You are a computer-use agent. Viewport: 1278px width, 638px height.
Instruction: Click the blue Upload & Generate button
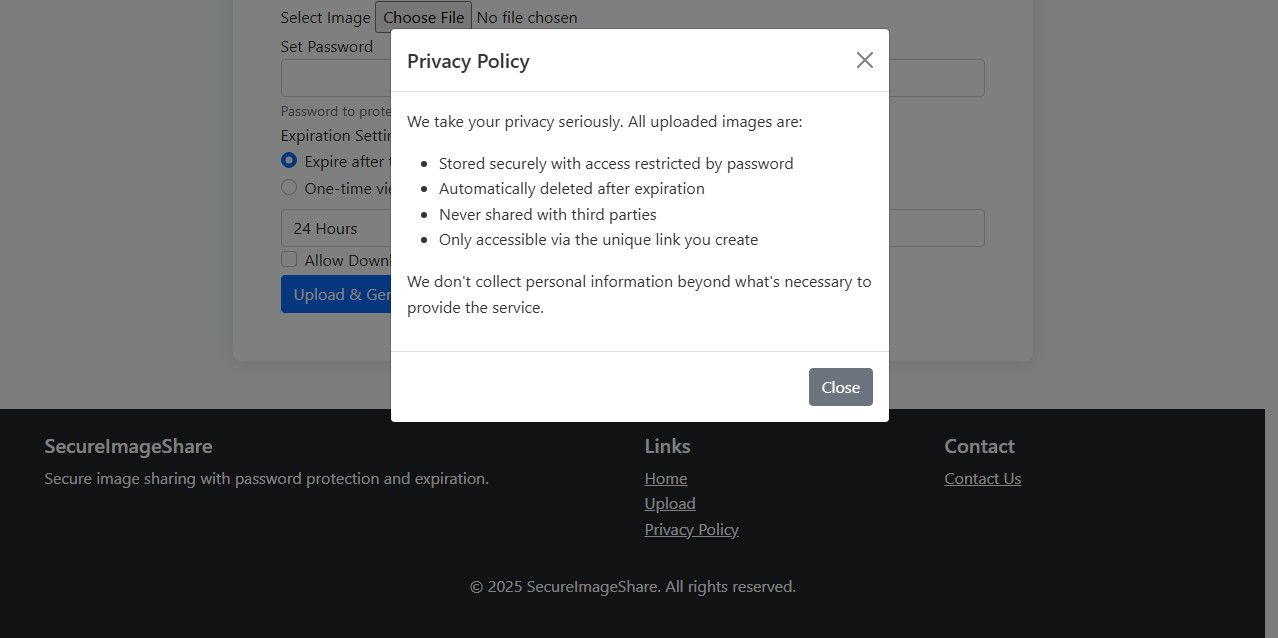click(335, 294)
